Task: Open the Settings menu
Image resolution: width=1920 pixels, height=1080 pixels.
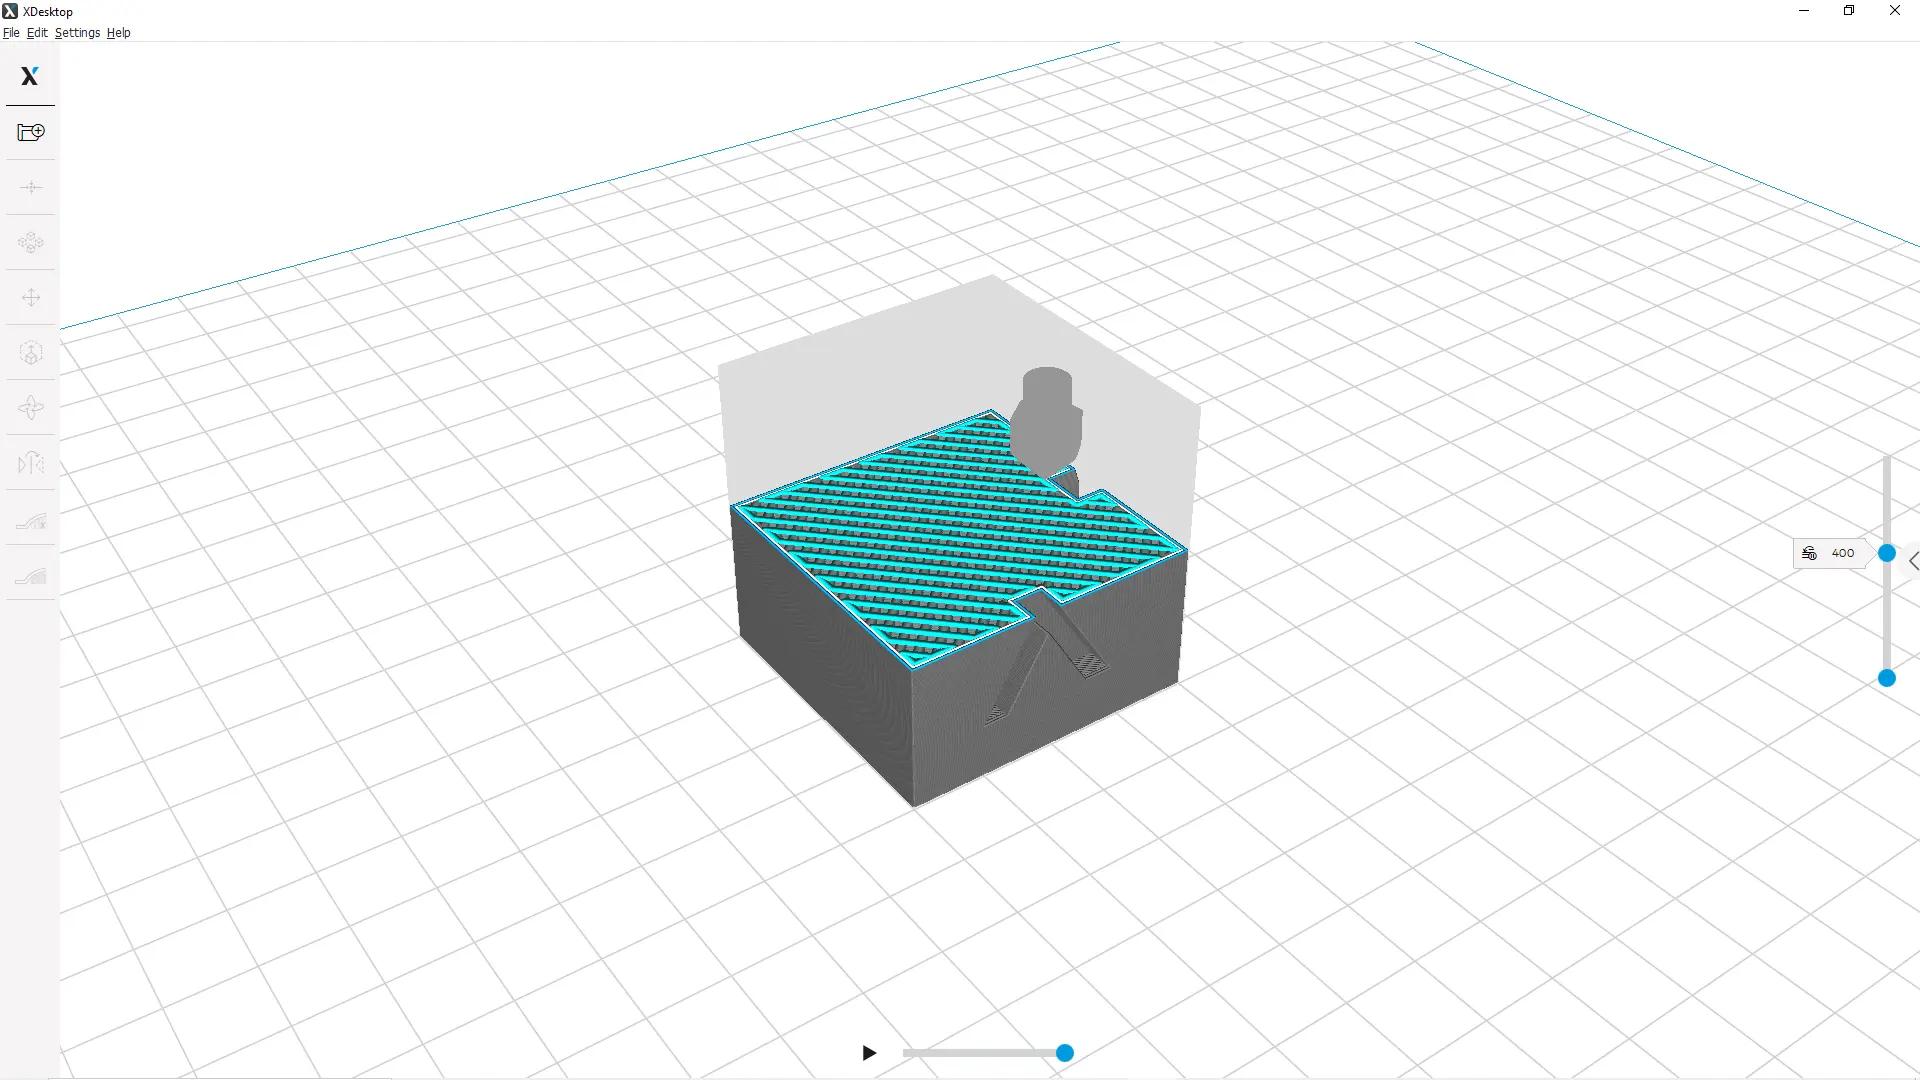Action: pos(76,32)
